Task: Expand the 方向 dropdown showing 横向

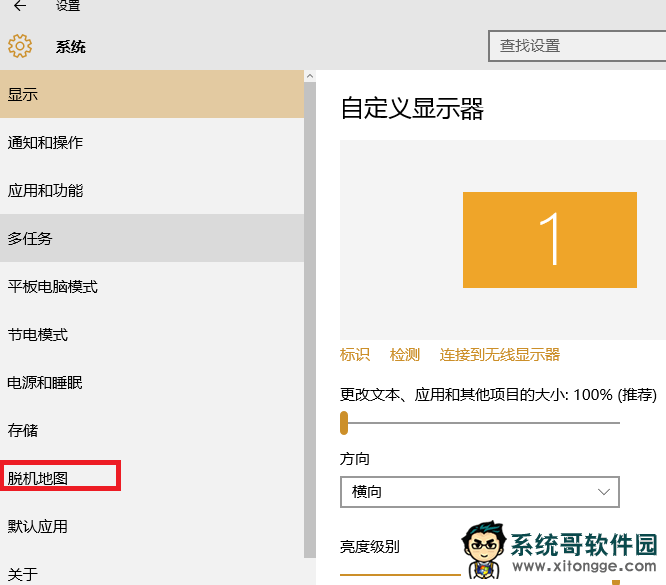Action: click(479, 492)
